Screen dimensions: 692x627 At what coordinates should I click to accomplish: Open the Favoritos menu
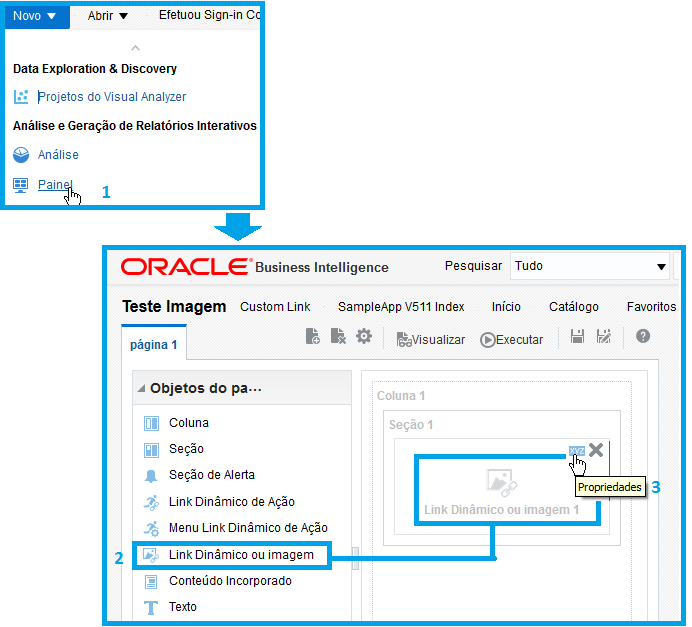(x=651, y=307)
